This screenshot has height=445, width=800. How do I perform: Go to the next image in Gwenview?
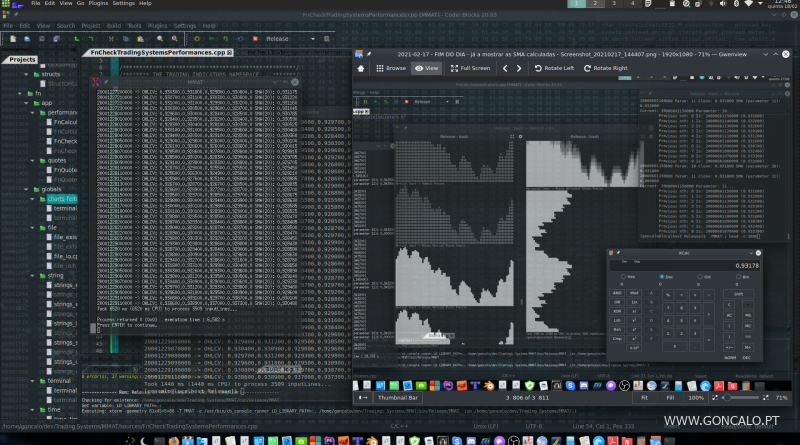pos(520,68)
